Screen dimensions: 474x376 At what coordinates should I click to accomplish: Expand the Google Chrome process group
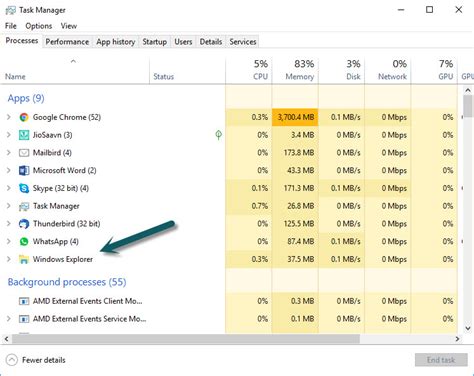pyautogui.click(x=9, y=117)
